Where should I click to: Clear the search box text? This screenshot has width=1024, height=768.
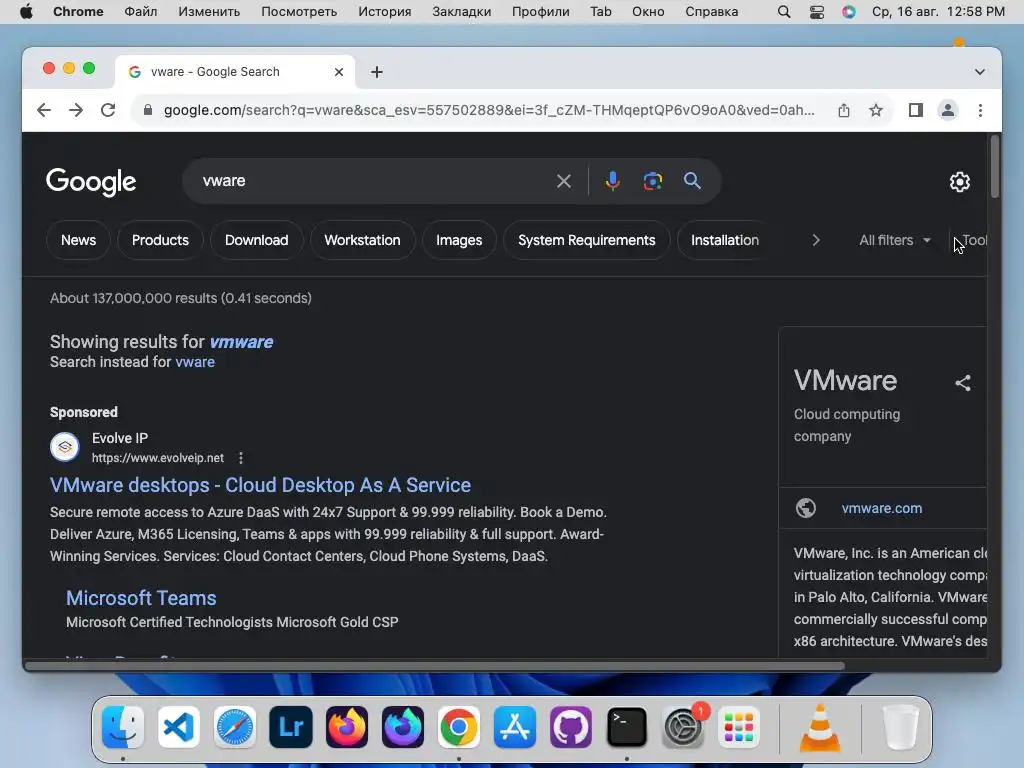coord(564,181)
